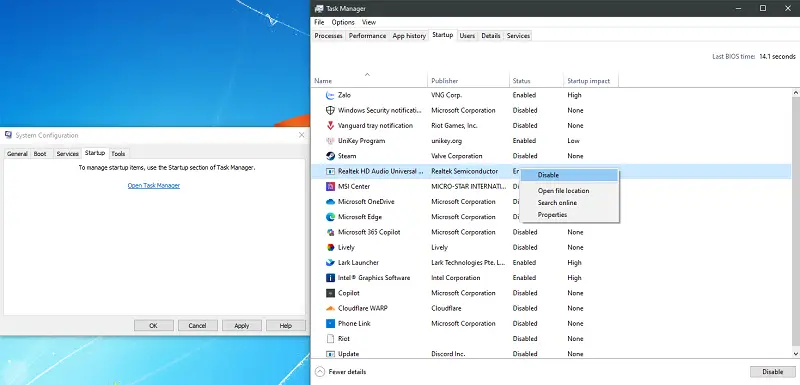Switch to the Users tab
800x385 pixels.
[x=467, y=36]
